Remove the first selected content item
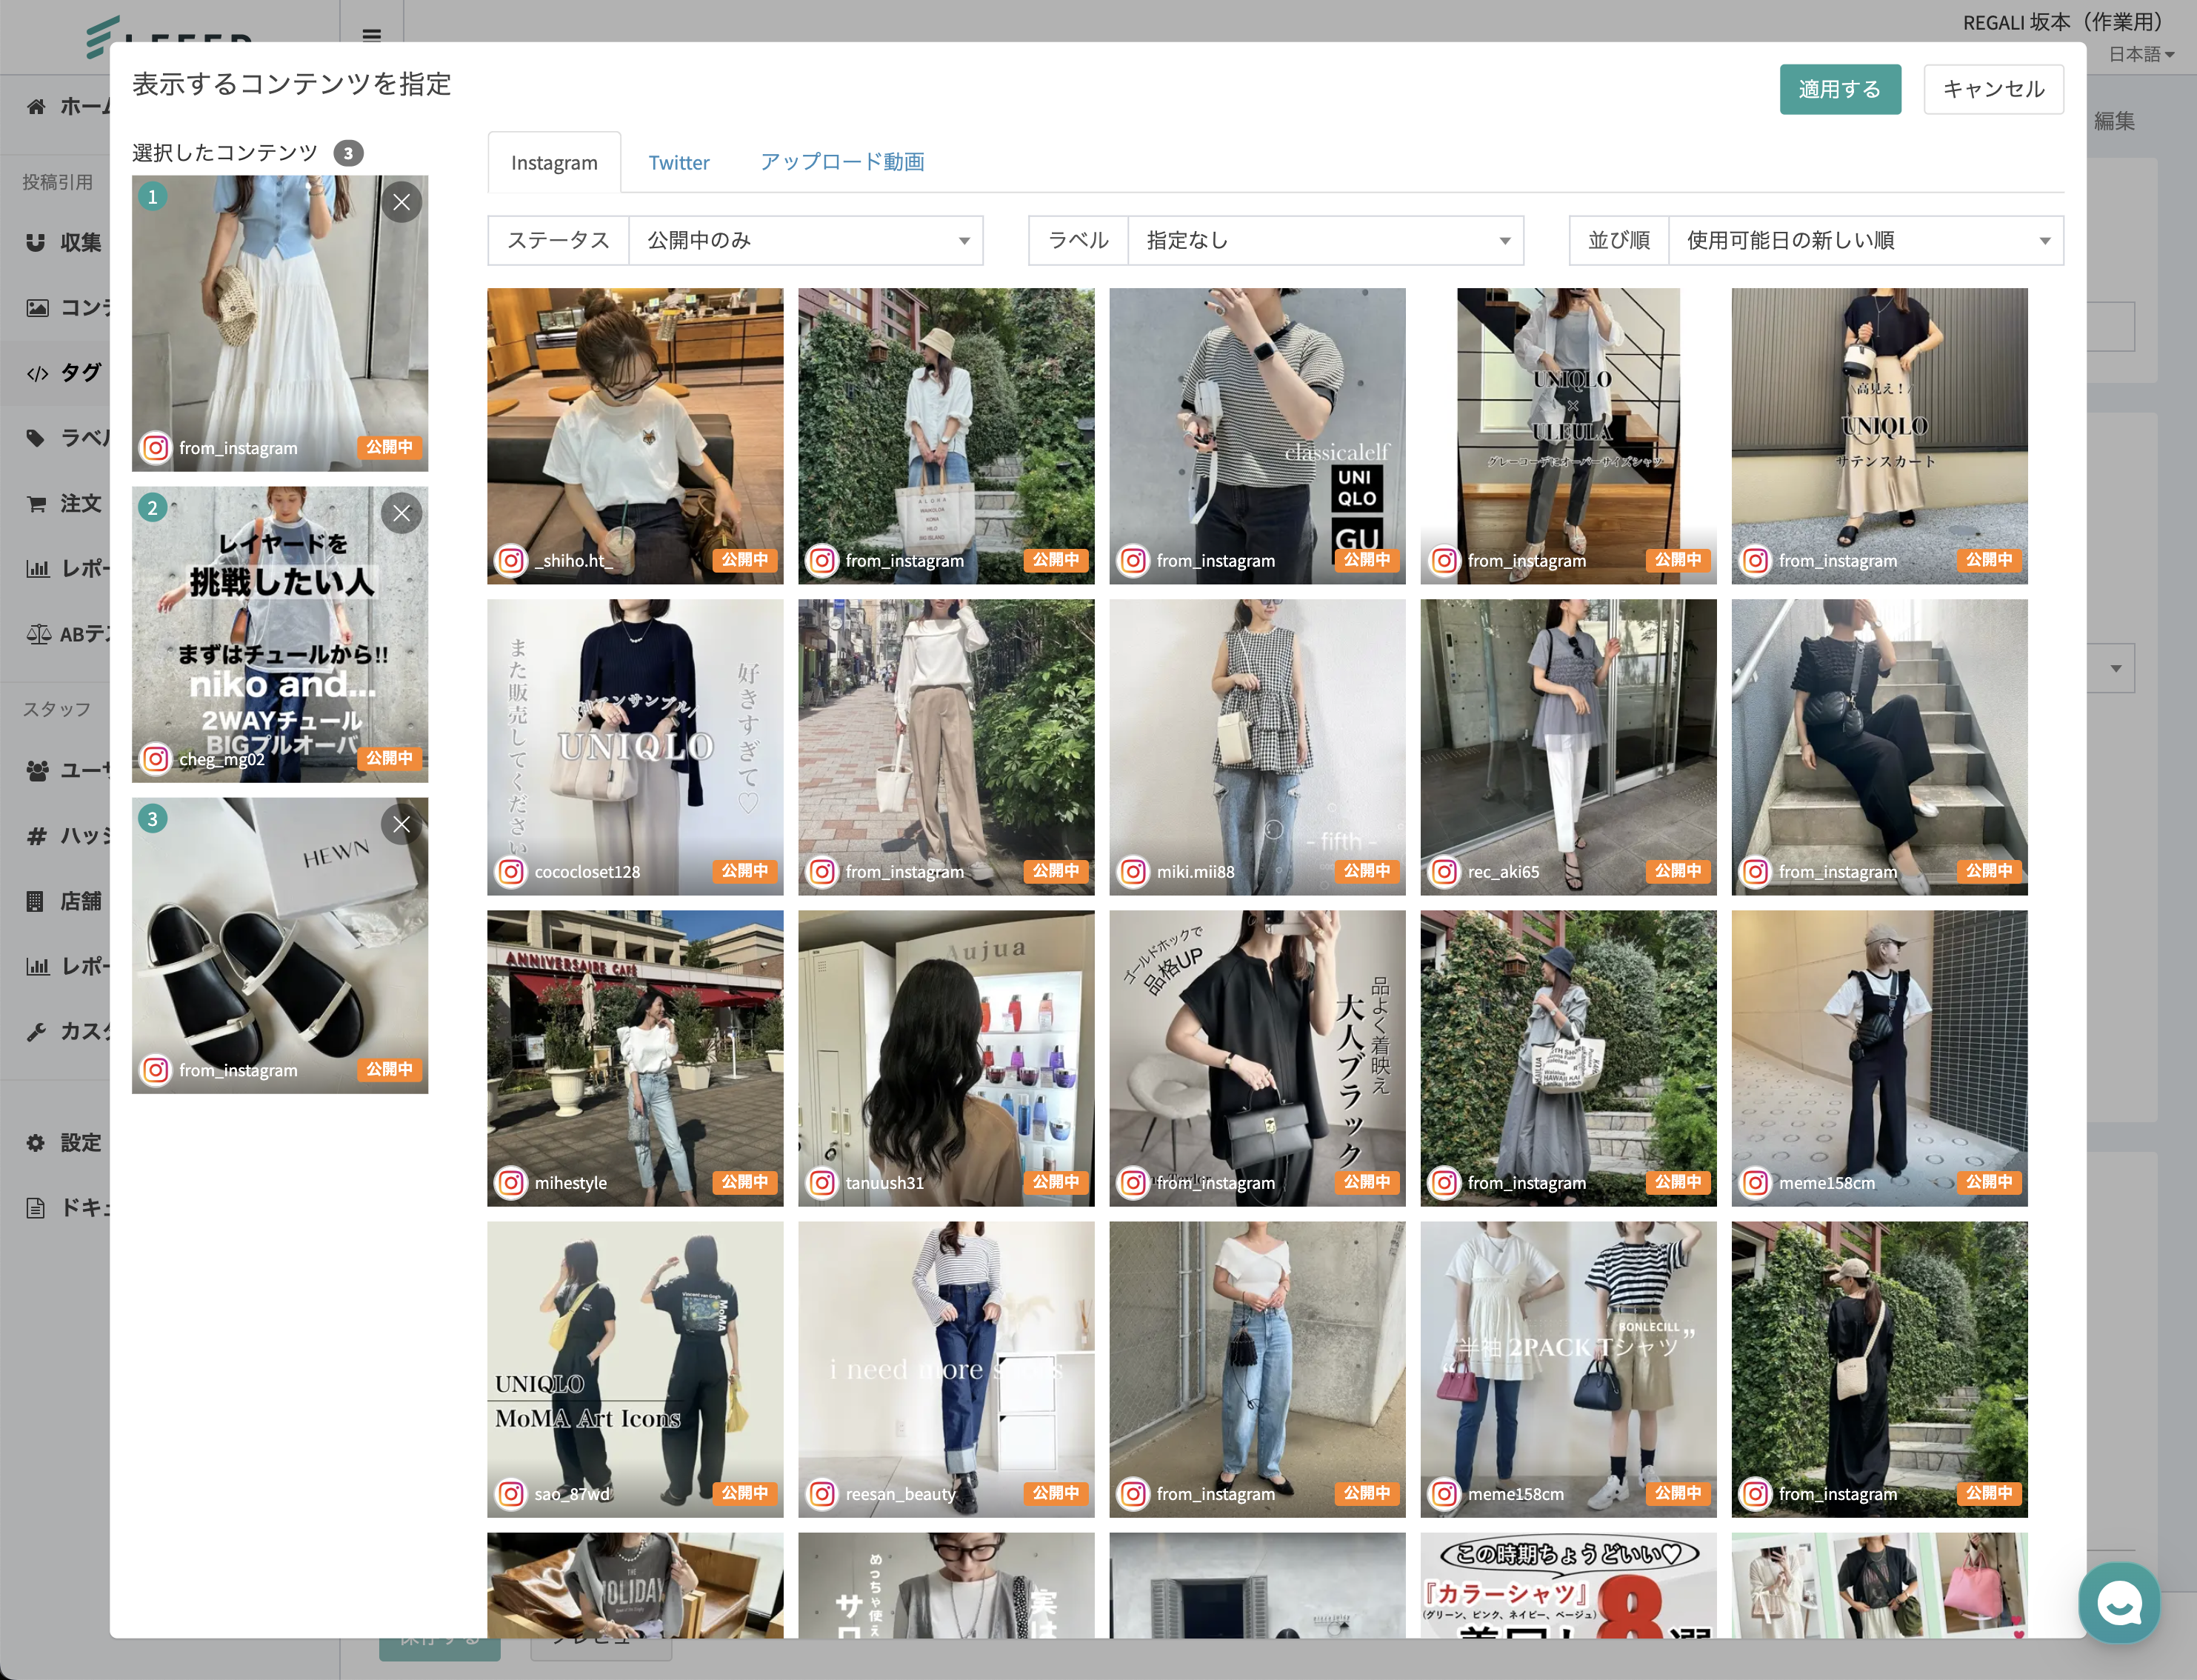2197x1680 pixels. (401, 203)
